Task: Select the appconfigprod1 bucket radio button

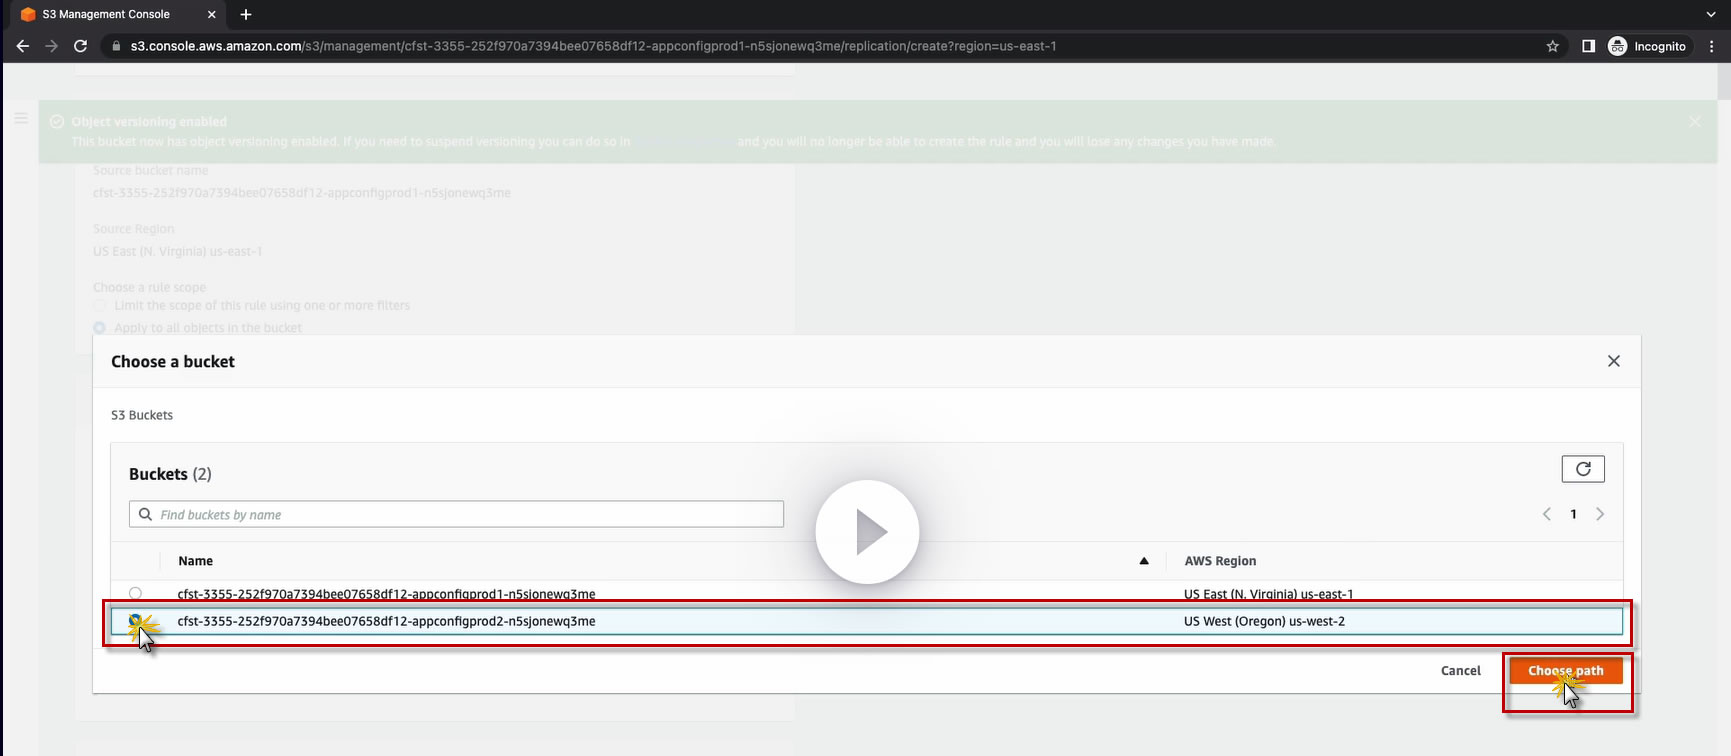Action: [x=135, y=593]
